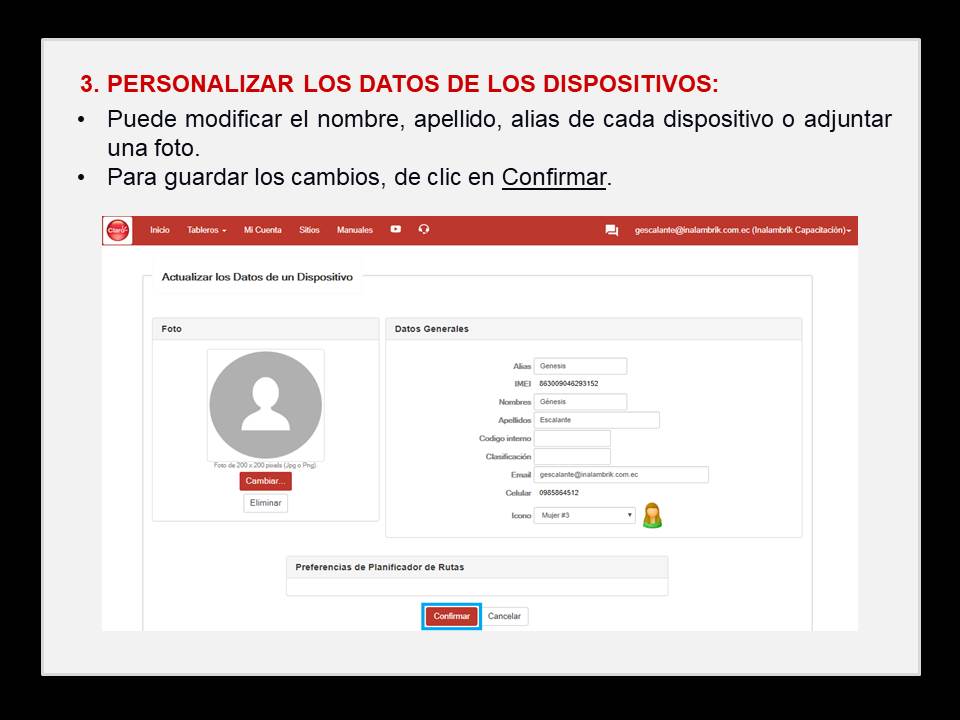Click the Eliminar photo button
This screenshot has width=960, height=720.
[266, 503]
